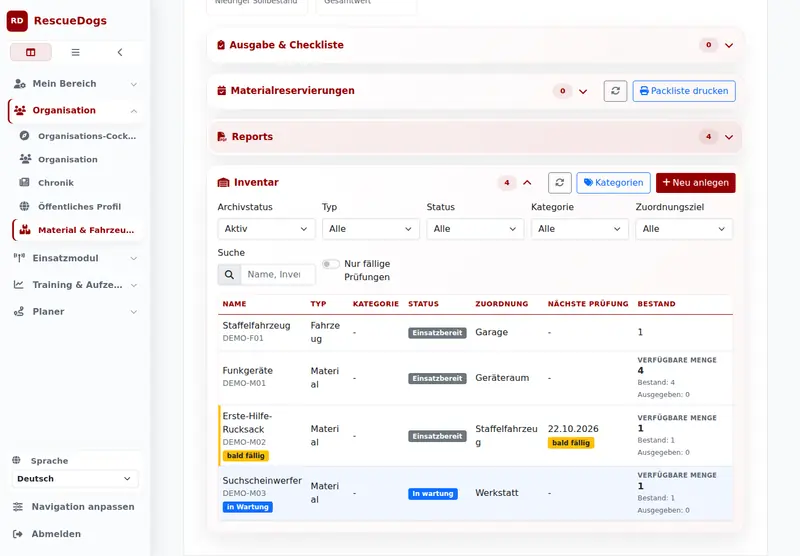Expand the Planer menu

coord(134,312)
